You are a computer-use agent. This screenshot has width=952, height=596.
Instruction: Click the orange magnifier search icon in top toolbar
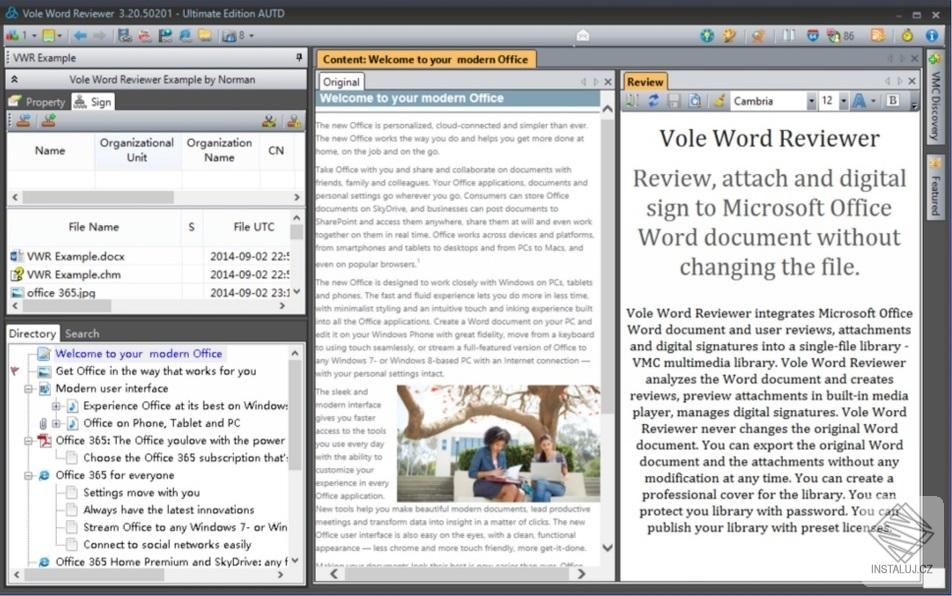point(758,36)
